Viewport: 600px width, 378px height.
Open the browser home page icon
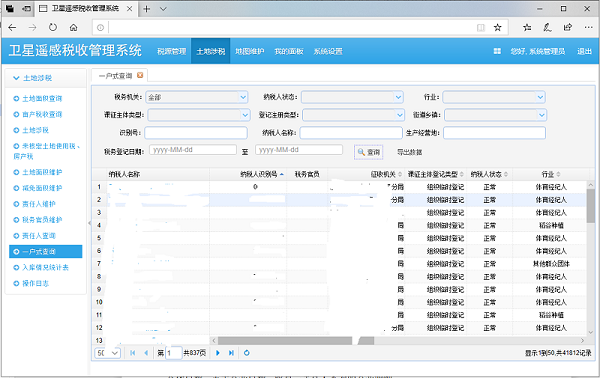click(73, 28)
